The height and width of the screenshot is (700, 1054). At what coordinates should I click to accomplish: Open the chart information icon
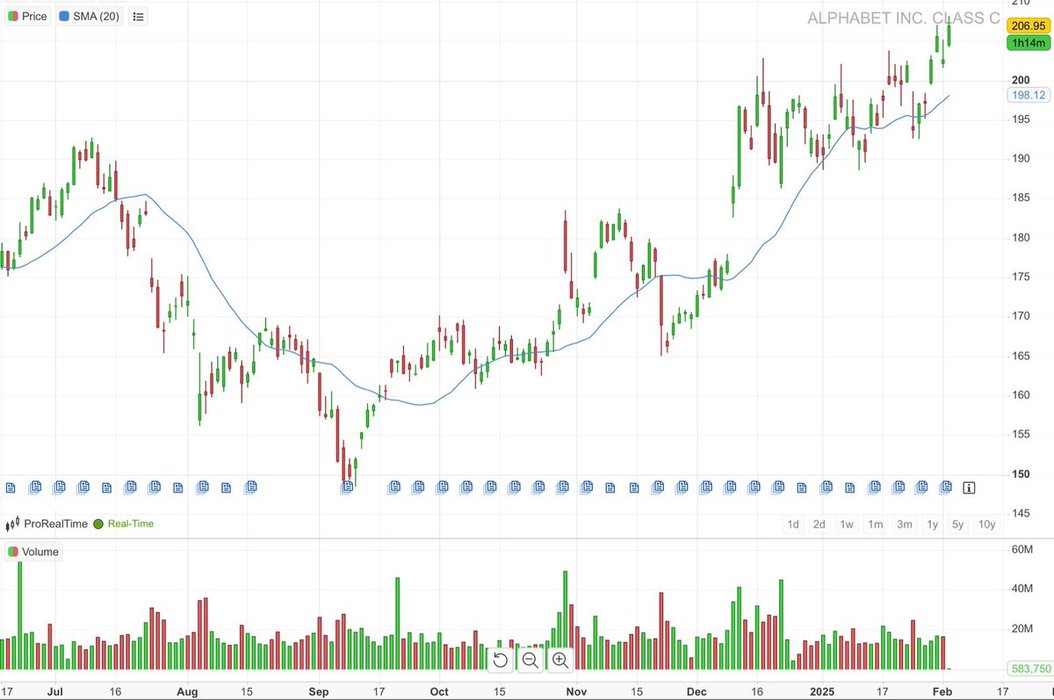click(969, 488)
